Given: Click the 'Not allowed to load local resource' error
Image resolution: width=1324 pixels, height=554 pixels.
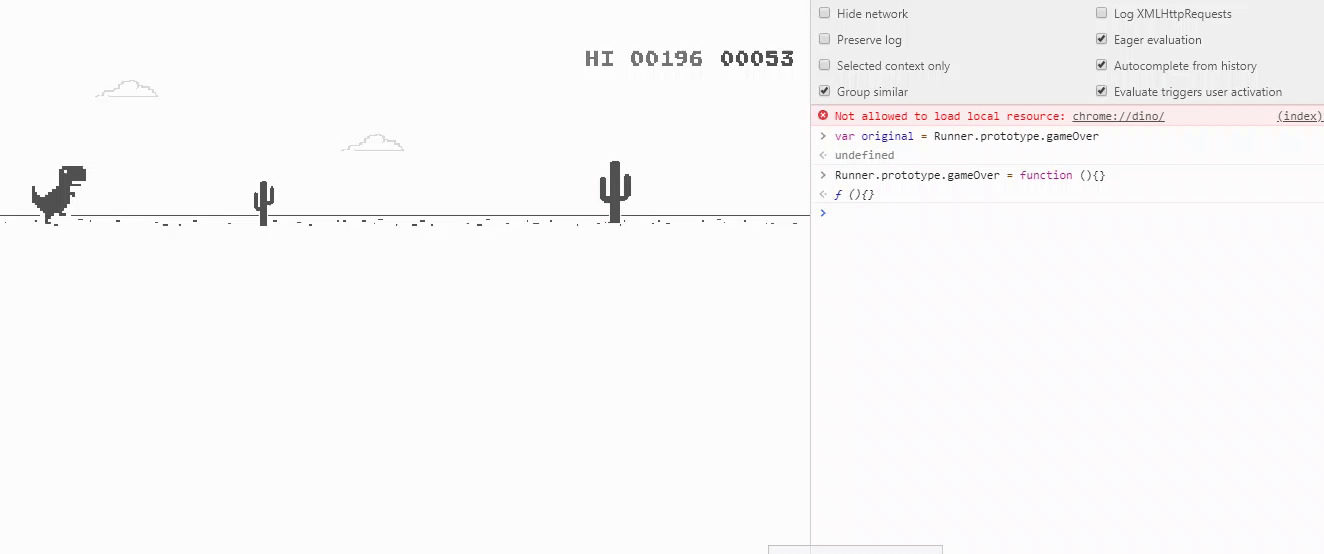Looking at the screenshot, I should (951, 117).
